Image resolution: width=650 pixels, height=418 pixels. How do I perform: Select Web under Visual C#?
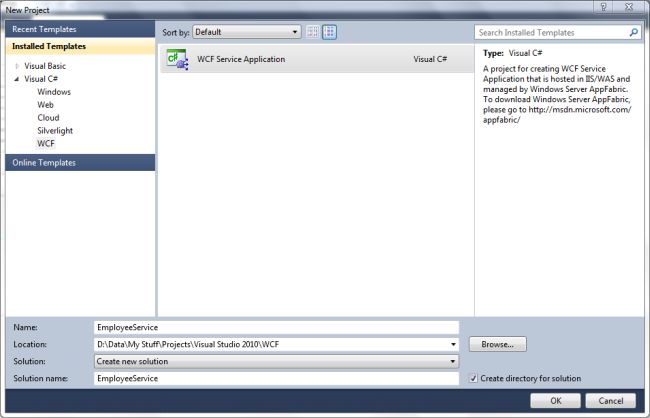pos(45,104)
